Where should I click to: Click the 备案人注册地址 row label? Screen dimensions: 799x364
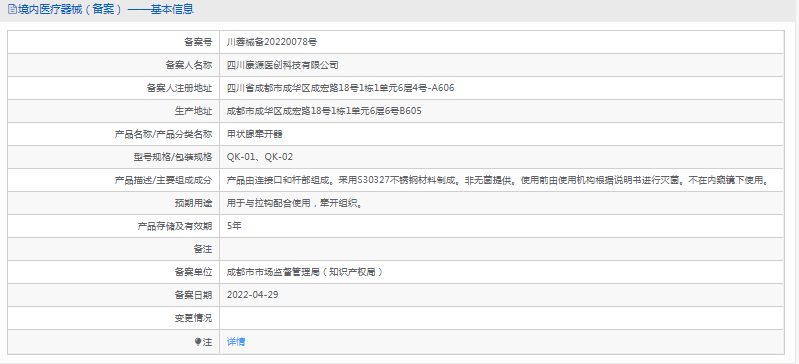[x=179, y=88]
